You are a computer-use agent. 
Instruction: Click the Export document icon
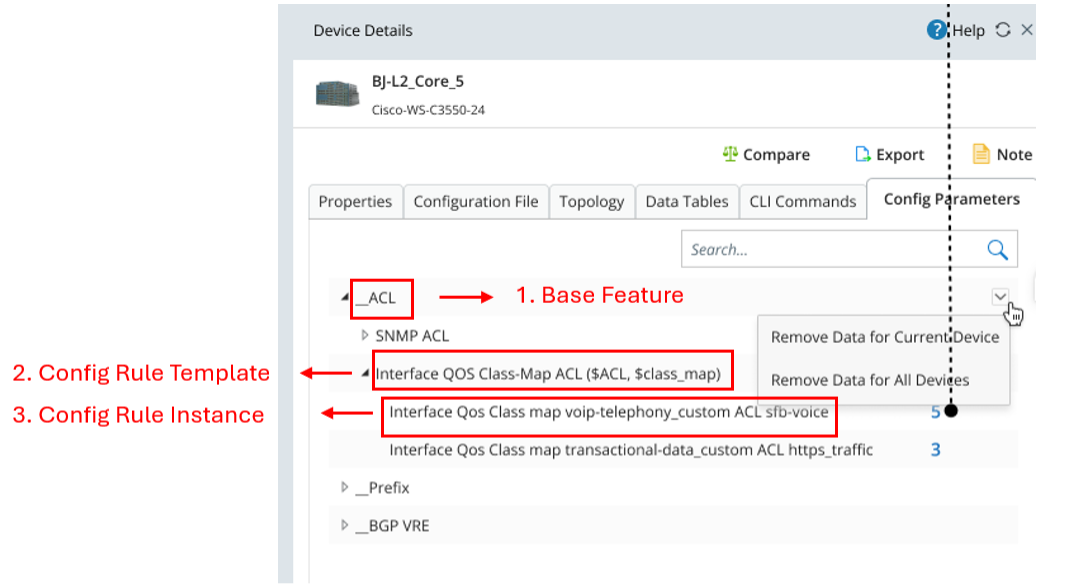click(862, 154)
